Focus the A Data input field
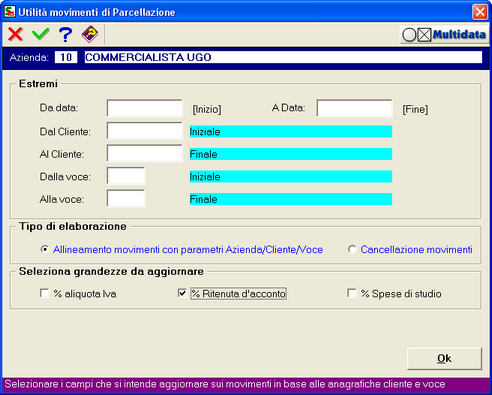This screenshot has width=492, height=395. pos(354,108)
